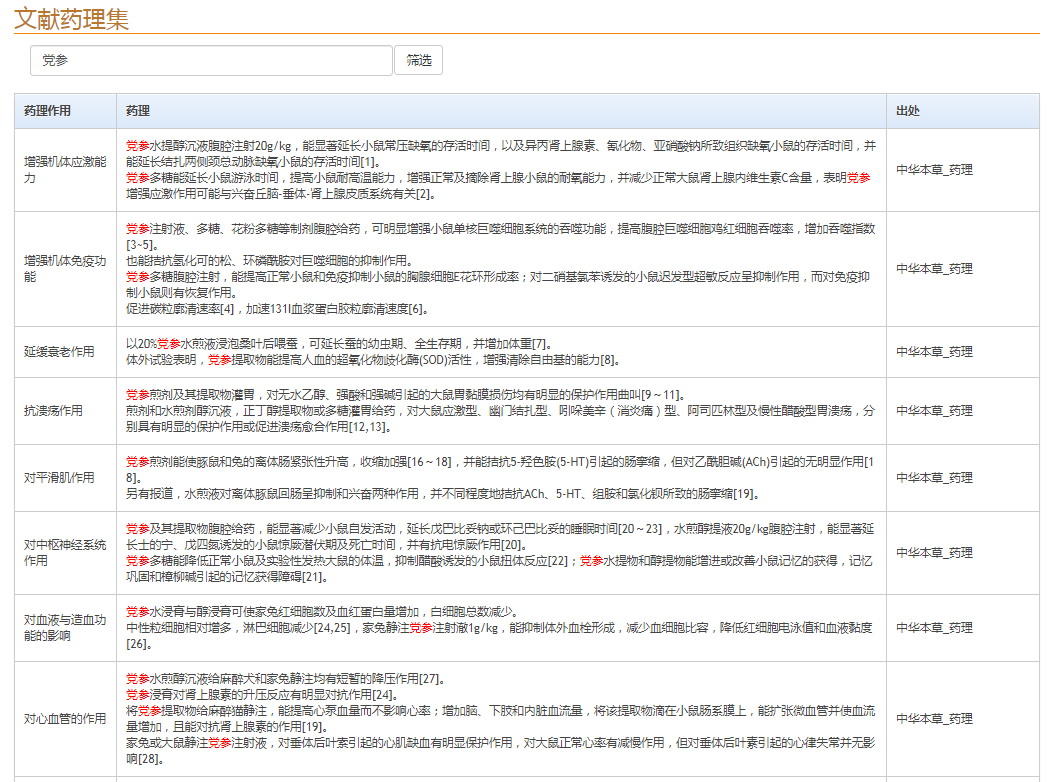Click 中华本草_药理 source in 对血液与造血功能 row
Viewport: 1052px width, 782px height.
(x=935, y=628)
